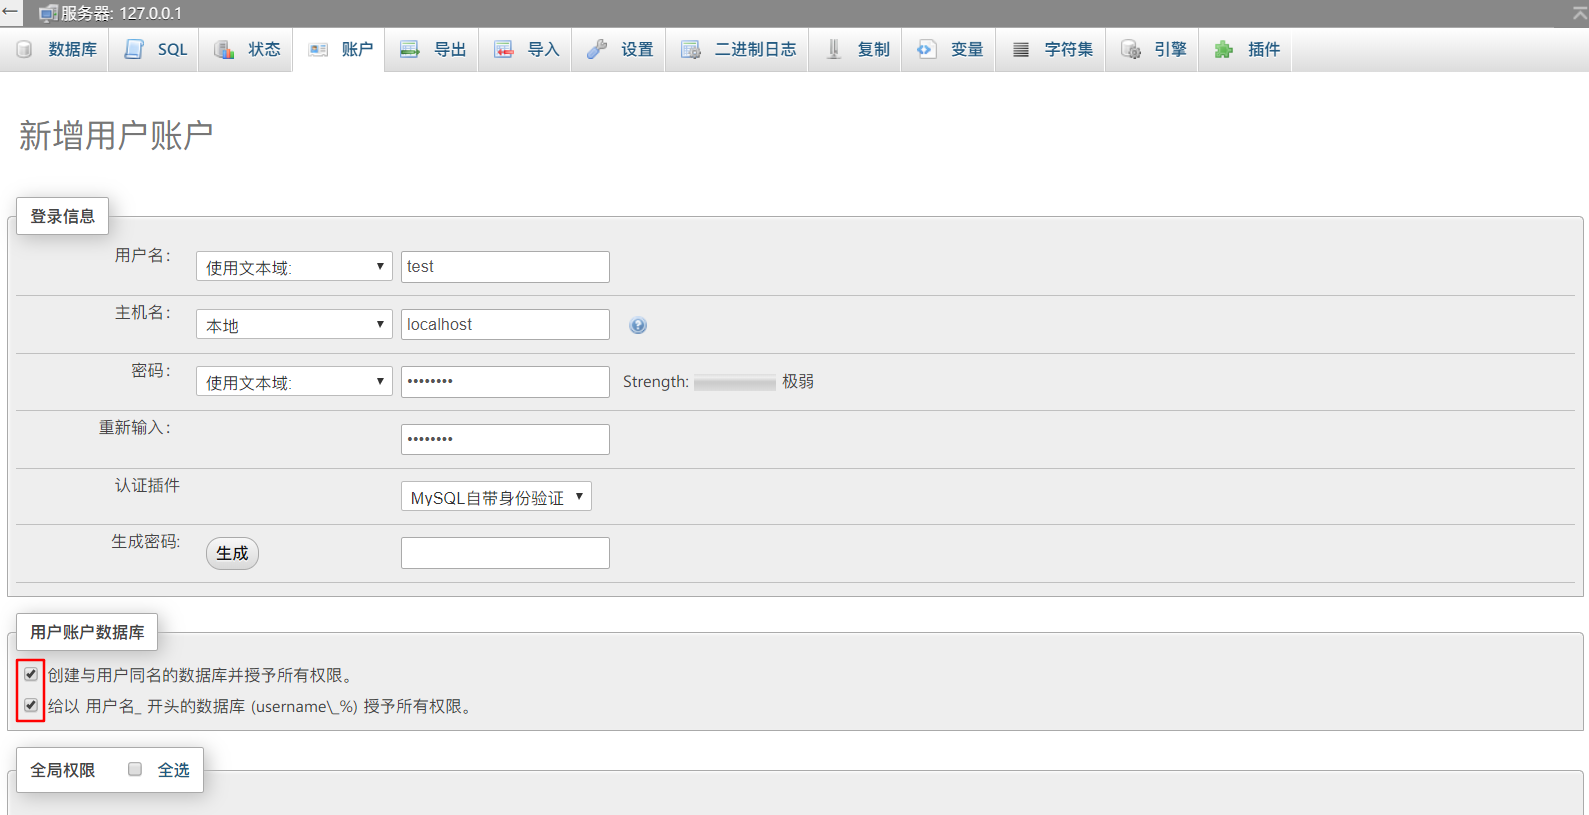Image resolution: width=1589 pixels, height=815 pixels.
Task: Click the 生成 password button
Action: coord(232,553)
